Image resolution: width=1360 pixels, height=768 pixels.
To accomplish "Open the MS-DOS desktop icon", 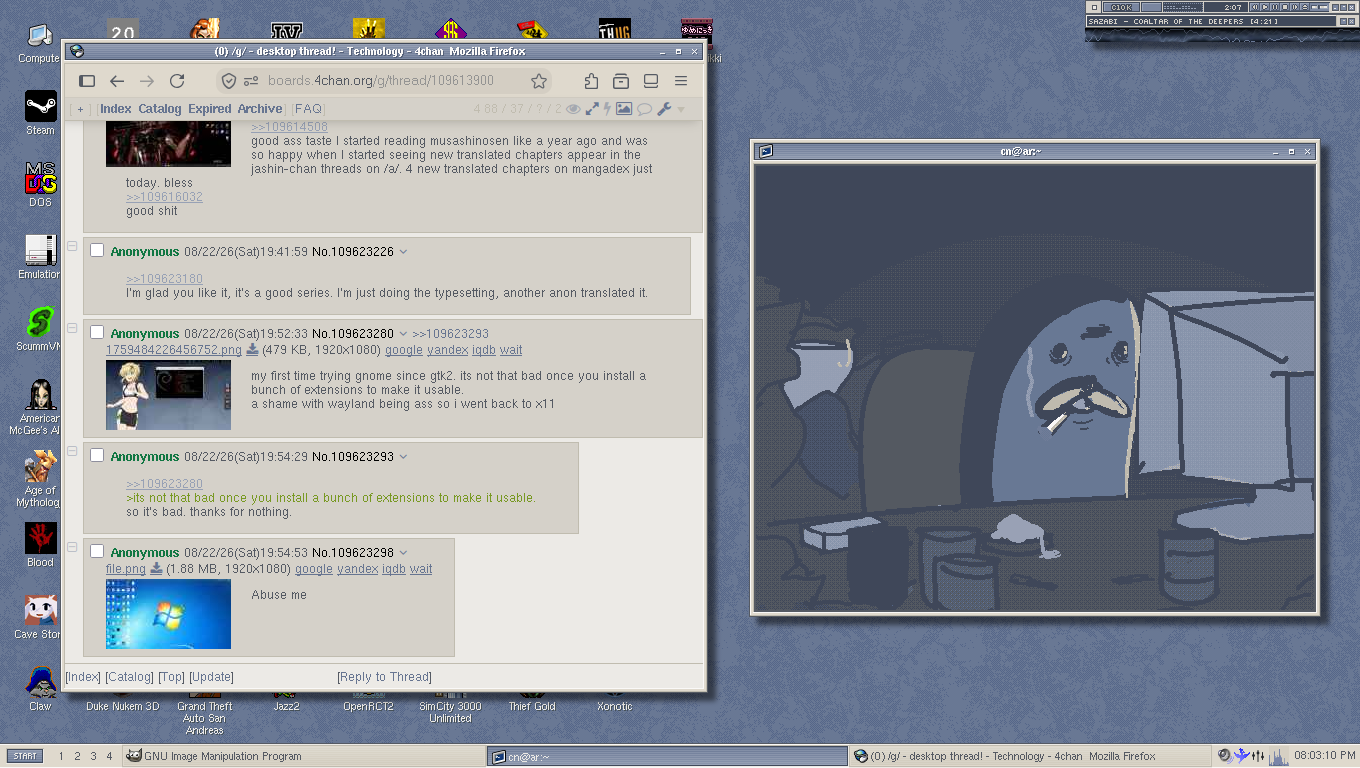I will point(40,178).
